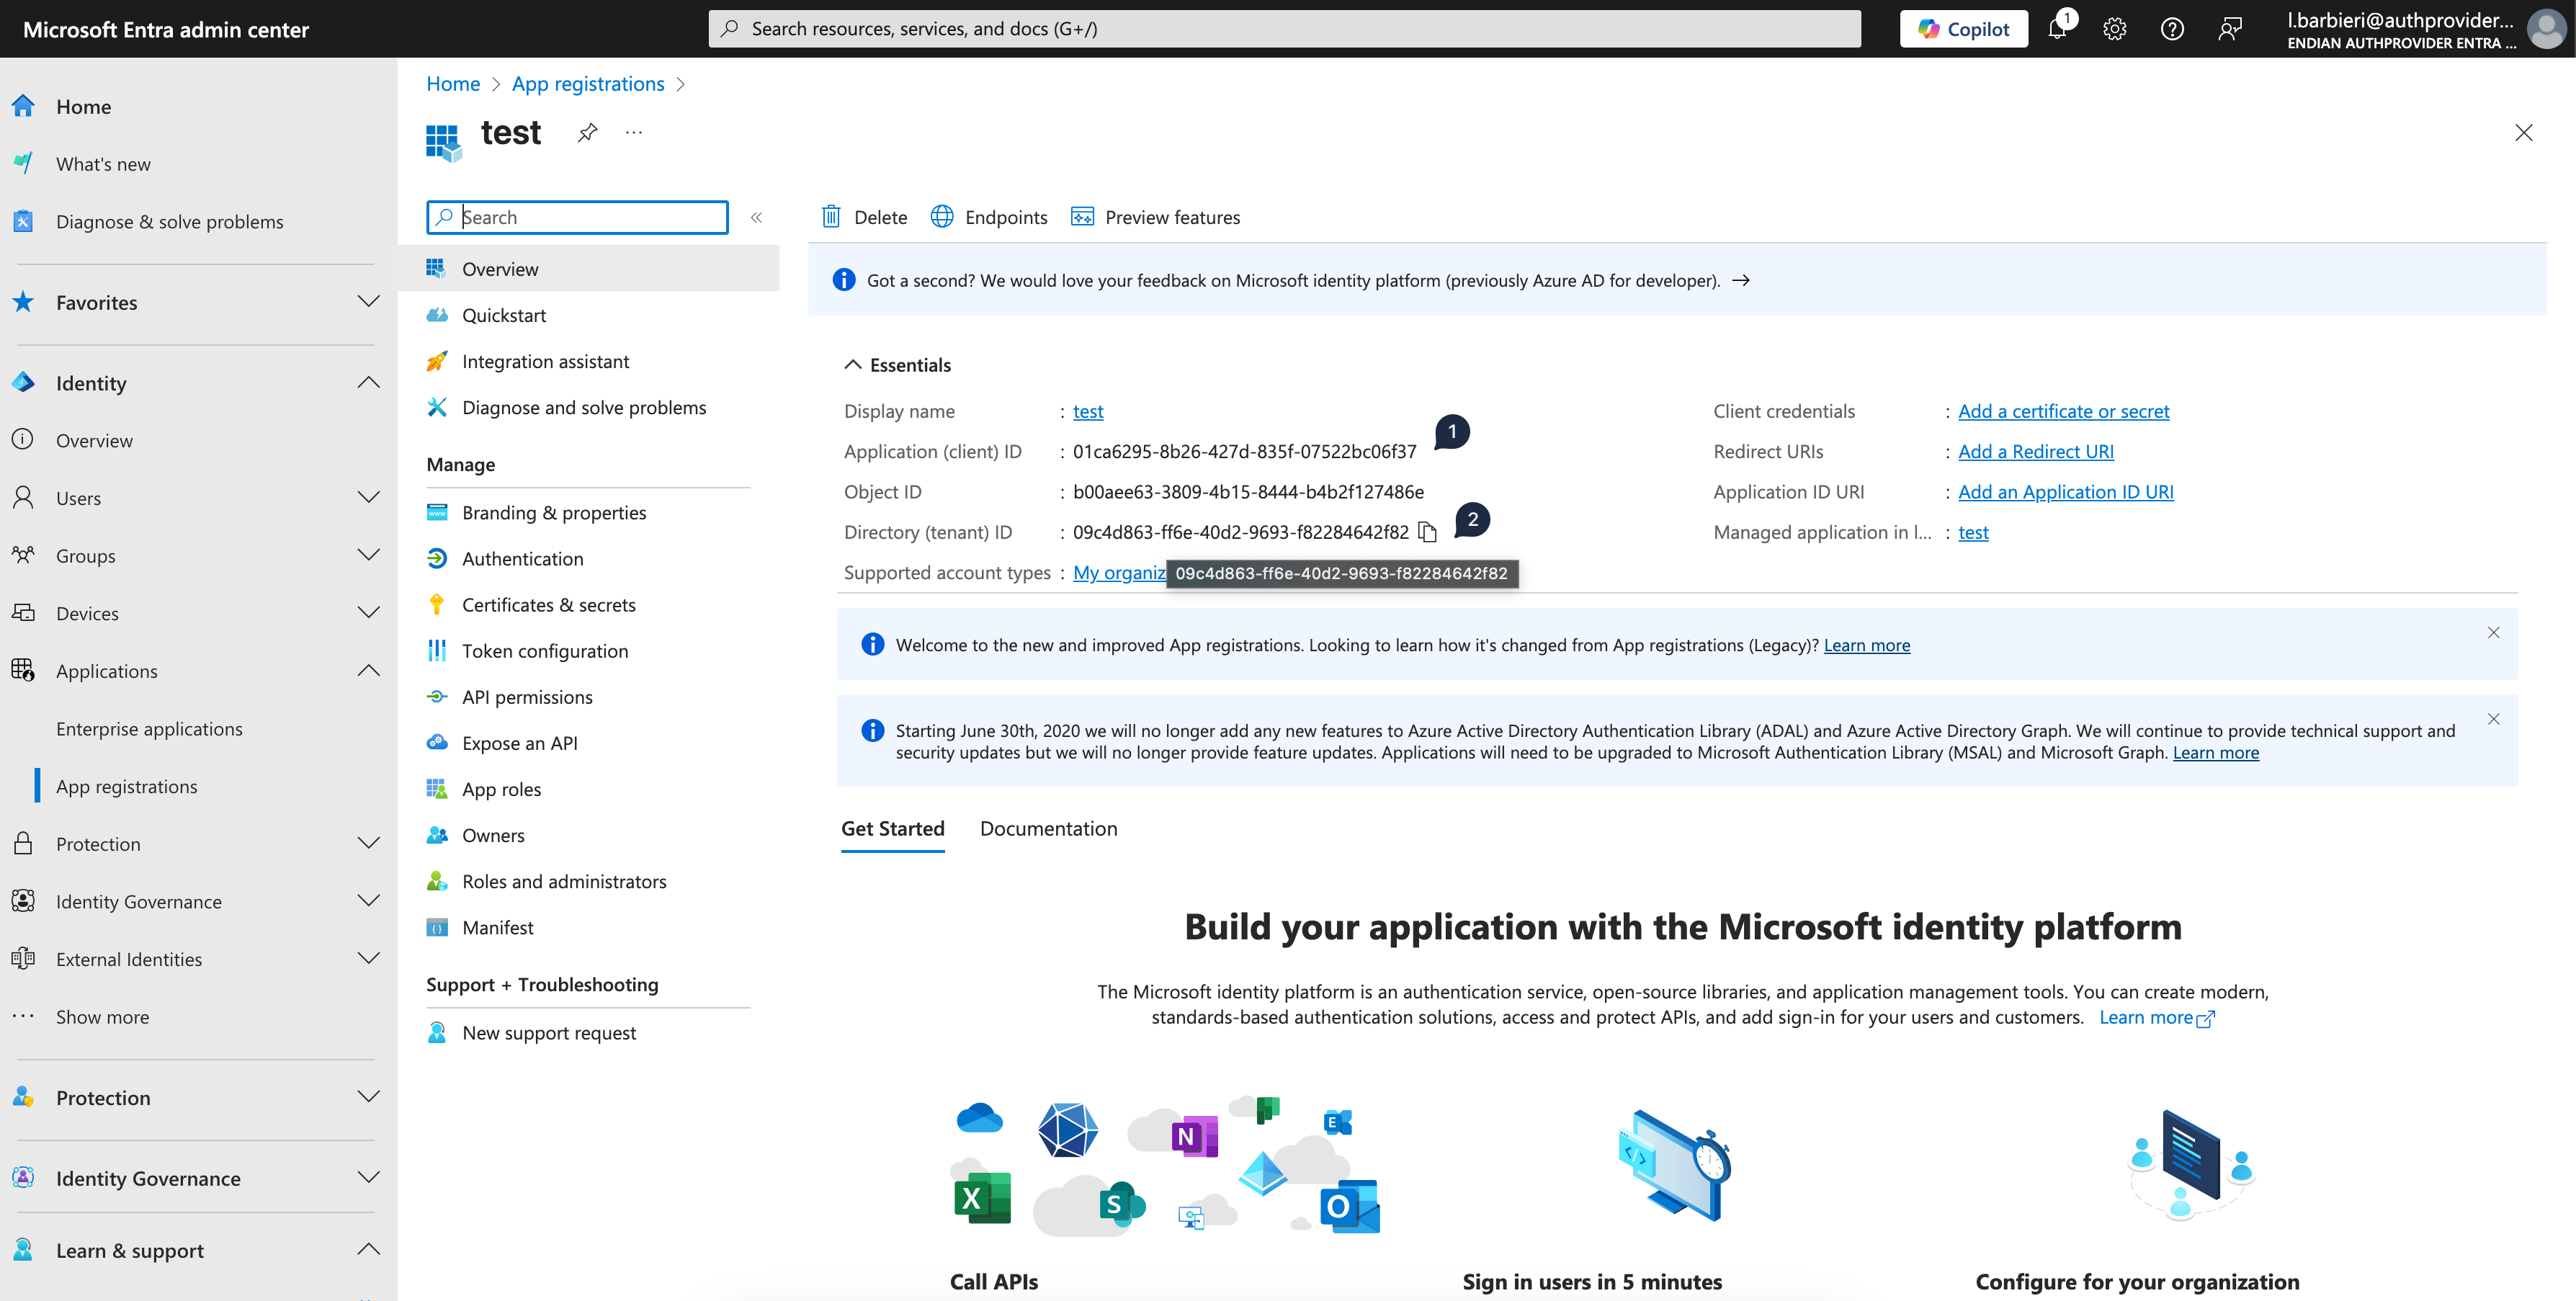2576x1301 pixels.
Task: Focus the app menu Search field
Action: (x=577, y=217)
